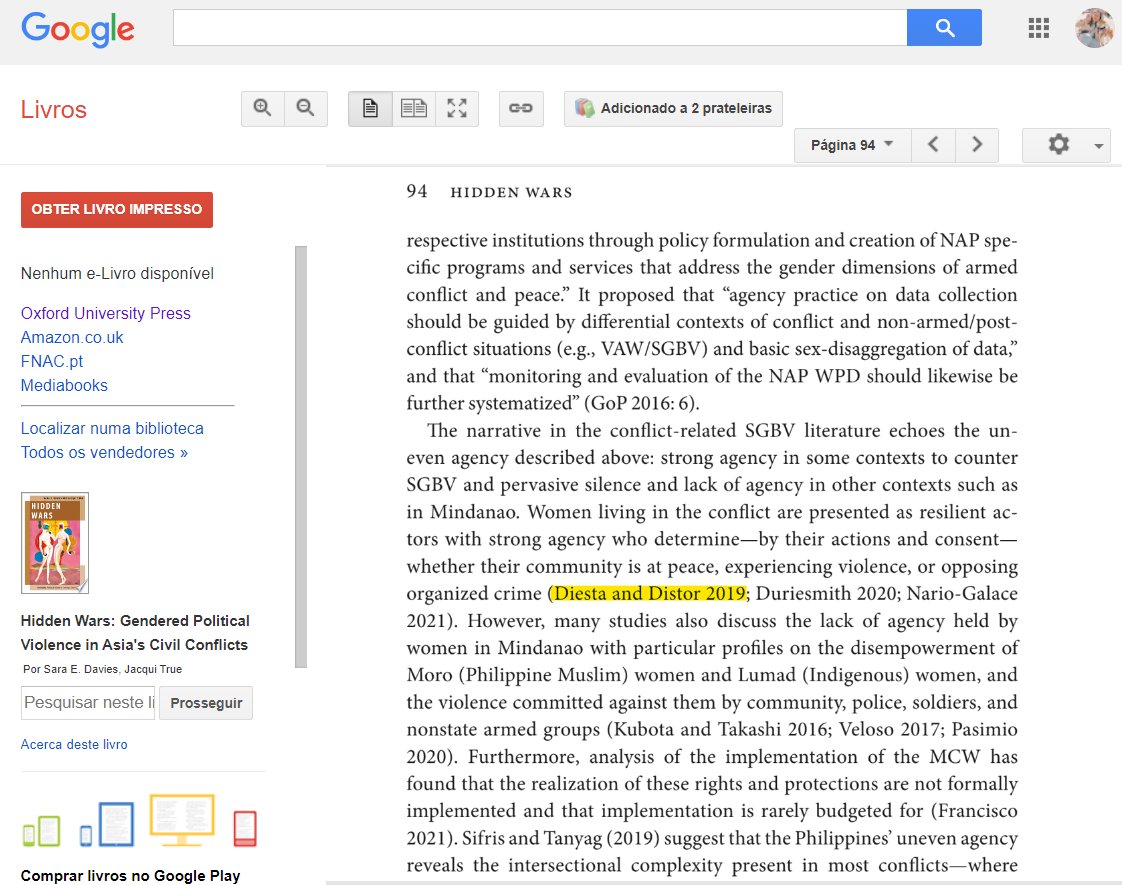Screen dimensions: 1122x885
Task: Go to the next page arrow
Action: point(977,145)
